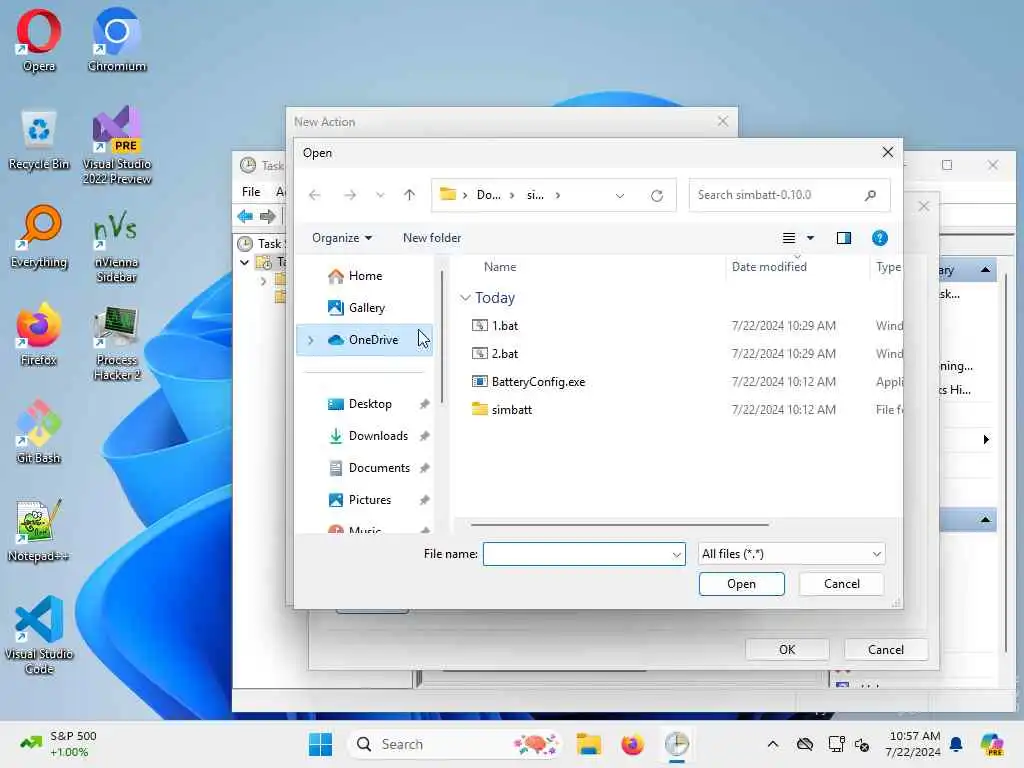Open Desktop quick access location

pyautogui.click(x=364, y=404)
